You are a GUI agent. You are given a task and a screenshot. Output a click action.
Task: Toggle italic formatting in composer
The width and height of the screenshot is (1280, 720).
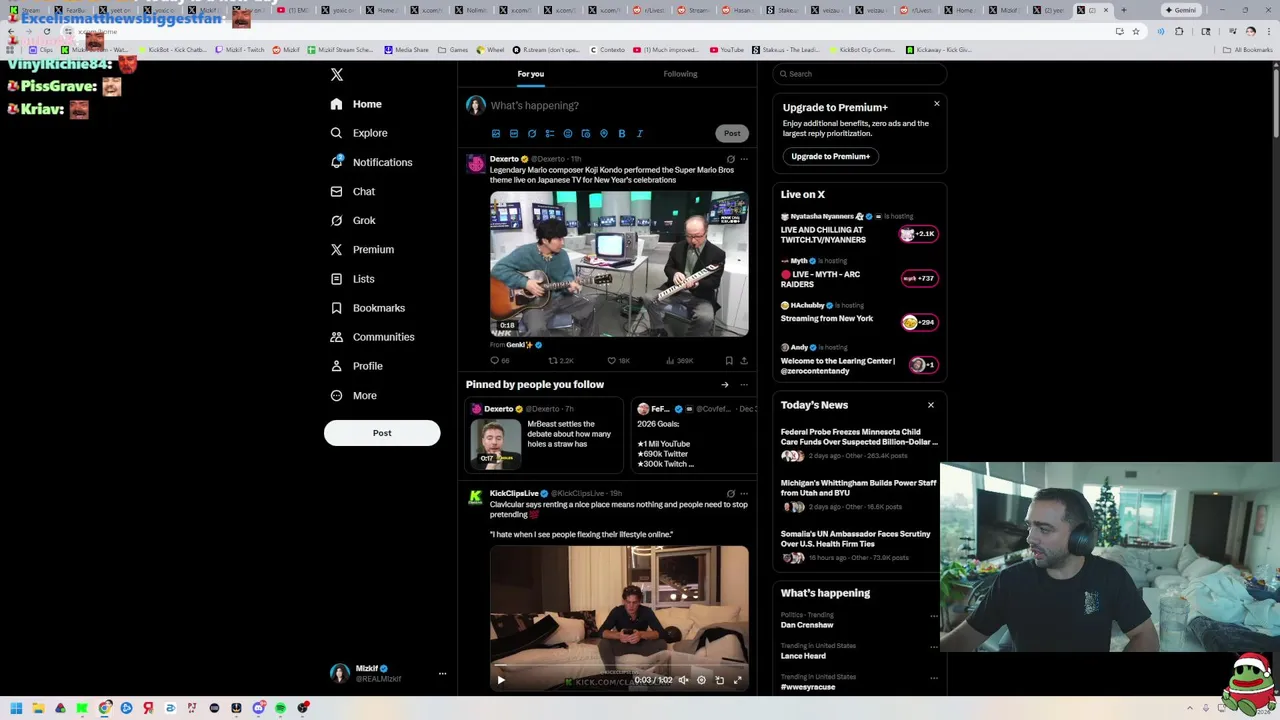640,133
